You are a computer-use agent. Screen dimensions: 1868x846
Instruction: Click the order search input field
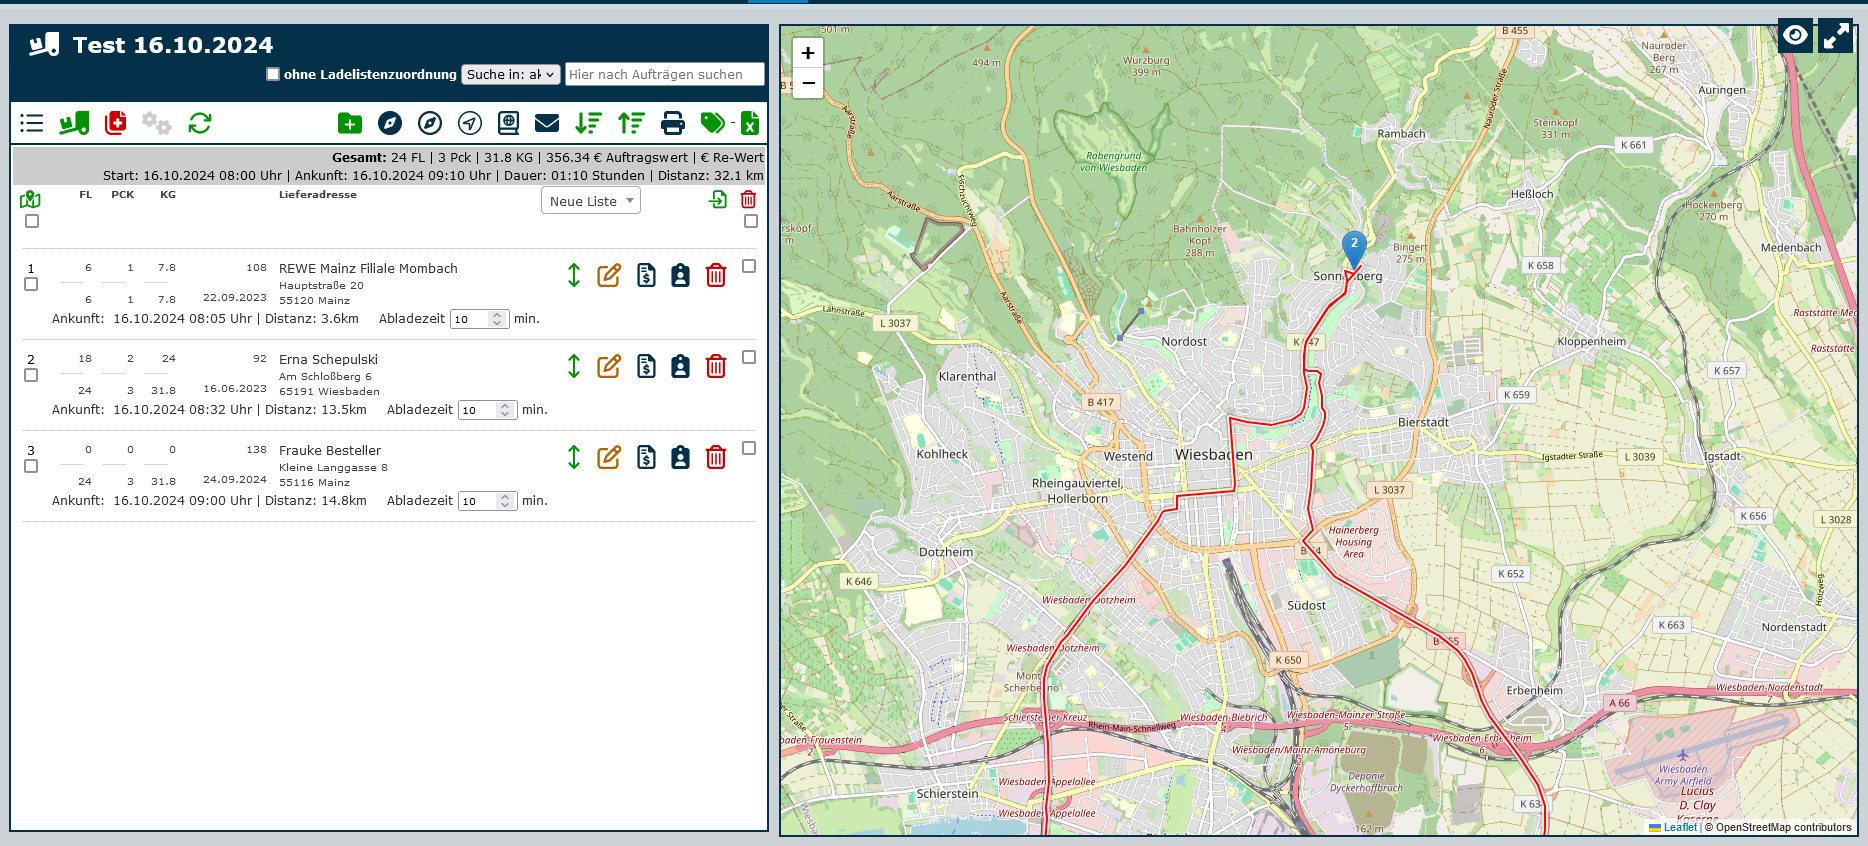tap(664, 74)
